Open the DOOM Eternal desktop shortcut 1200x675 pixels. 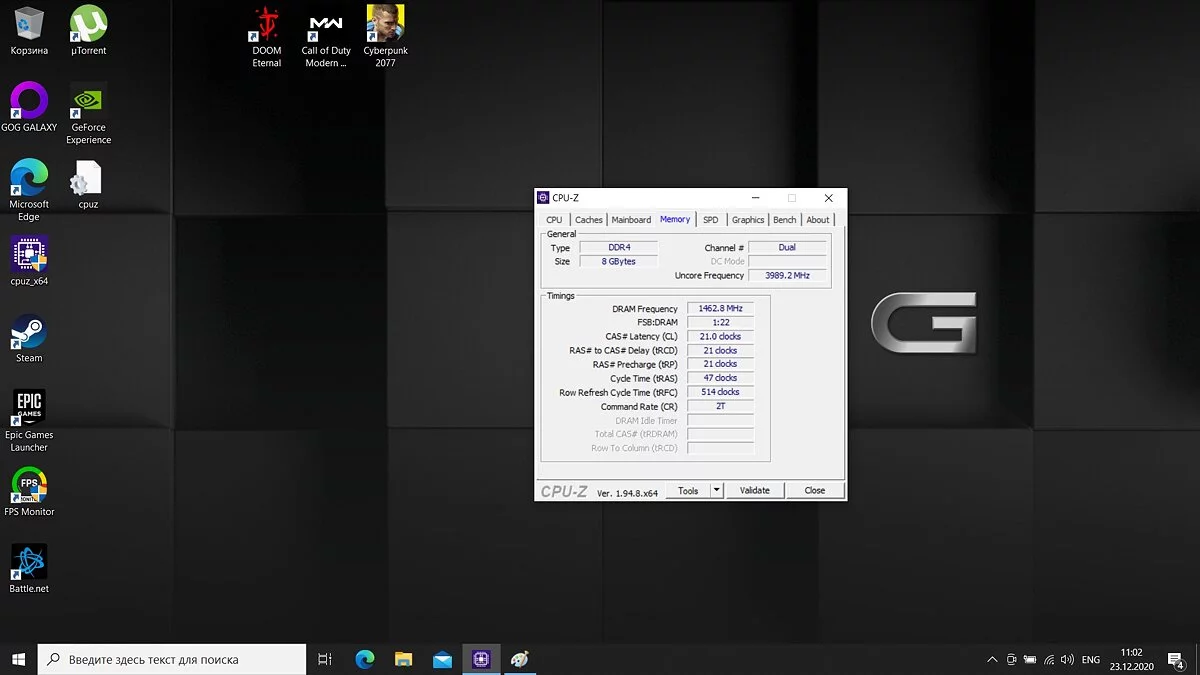coord(266,26)
